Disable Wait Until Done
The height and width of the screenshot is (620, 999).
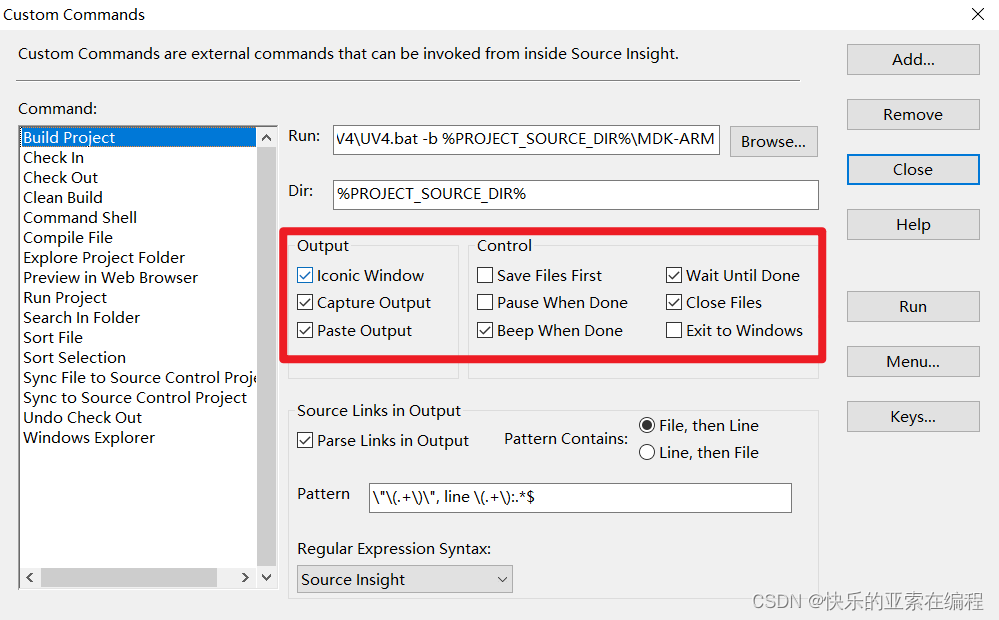(674, 275)
